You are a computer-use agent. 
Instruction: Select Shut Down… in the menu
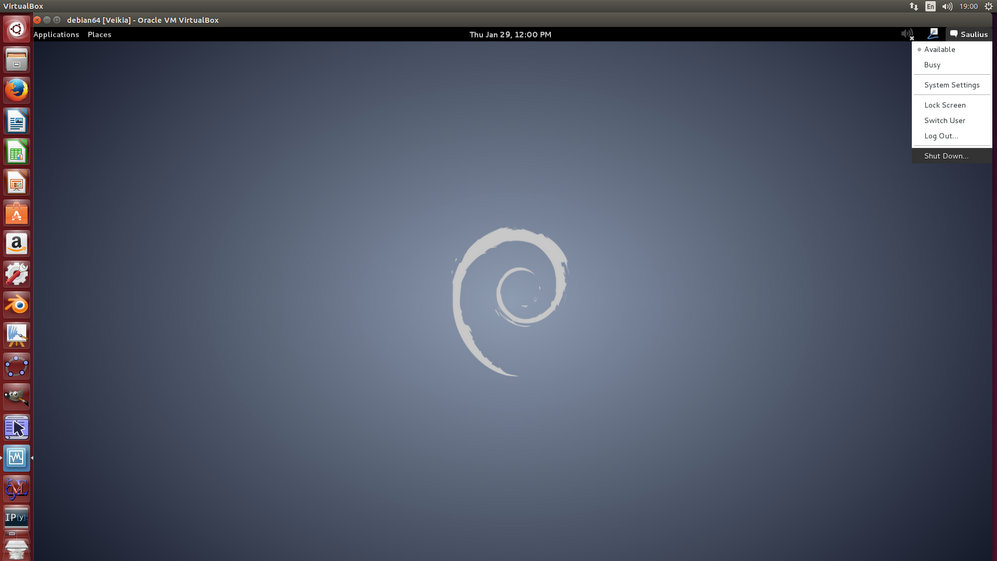pyautogui.click(x=946, y=156)
